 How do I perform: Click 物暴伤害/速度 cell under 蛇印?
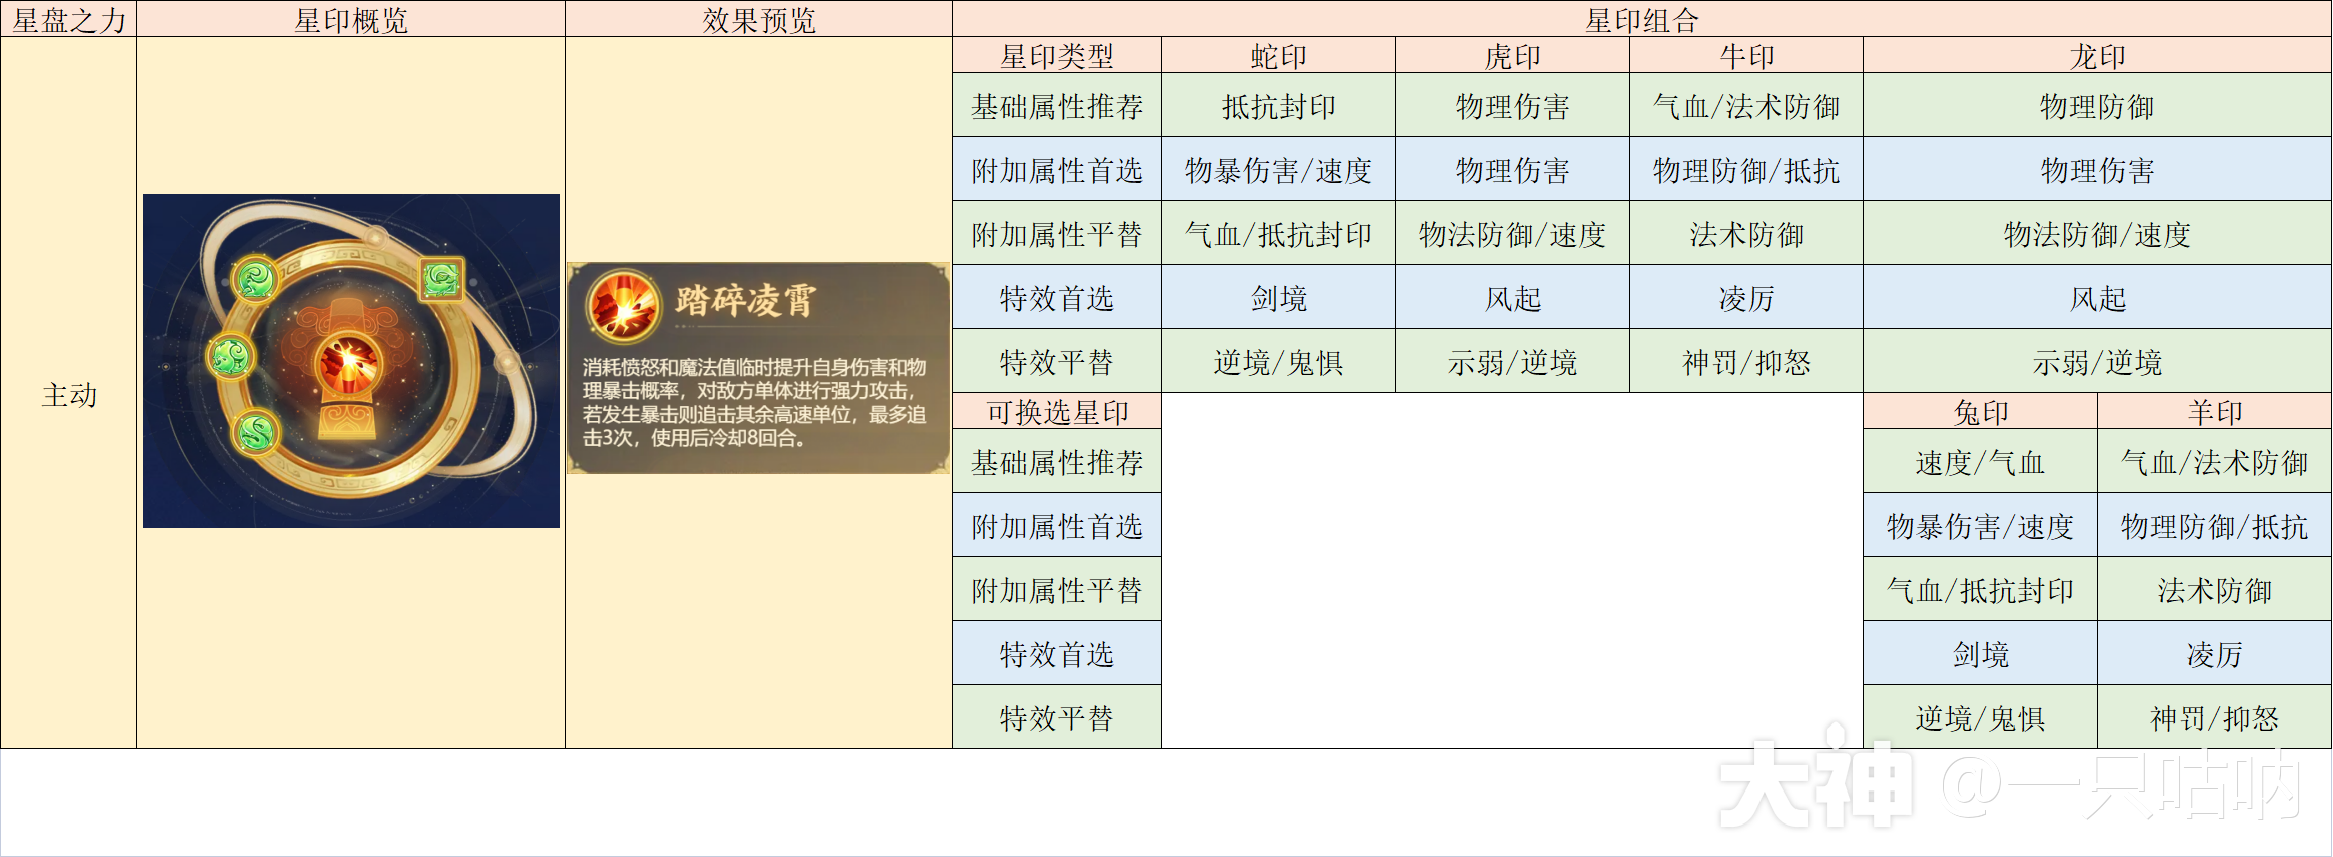pyautogui.click(x=1279, y=170)
